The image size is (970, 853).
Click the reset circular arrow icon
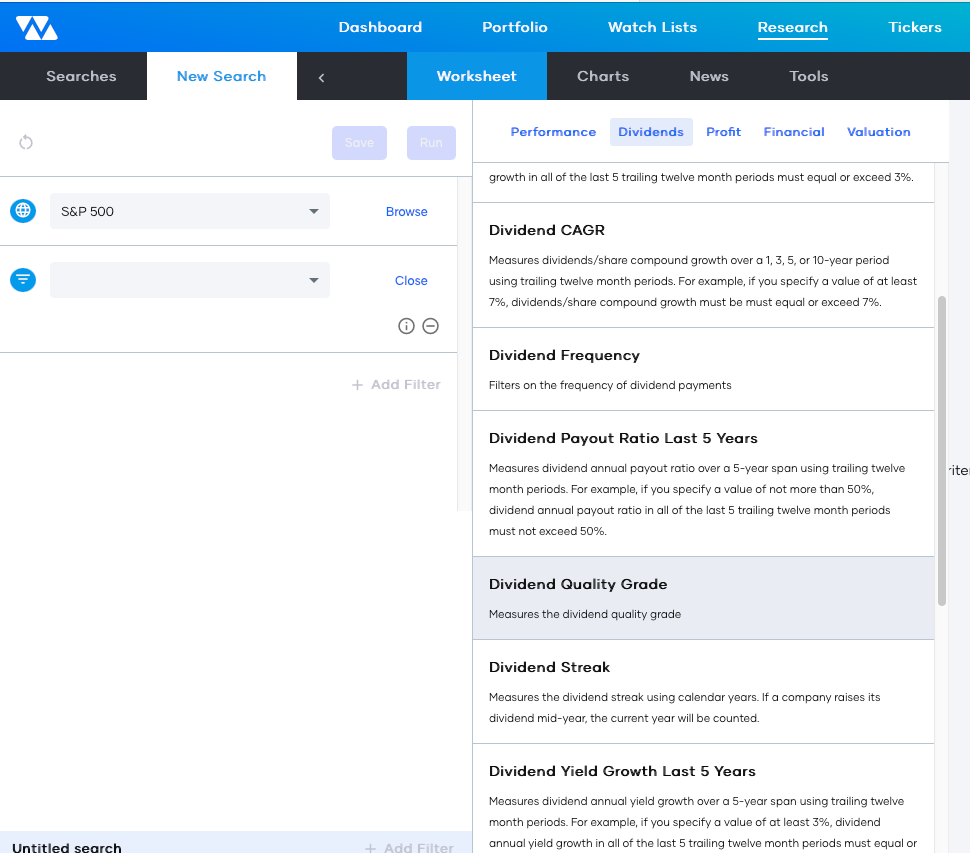pos(26,142)
